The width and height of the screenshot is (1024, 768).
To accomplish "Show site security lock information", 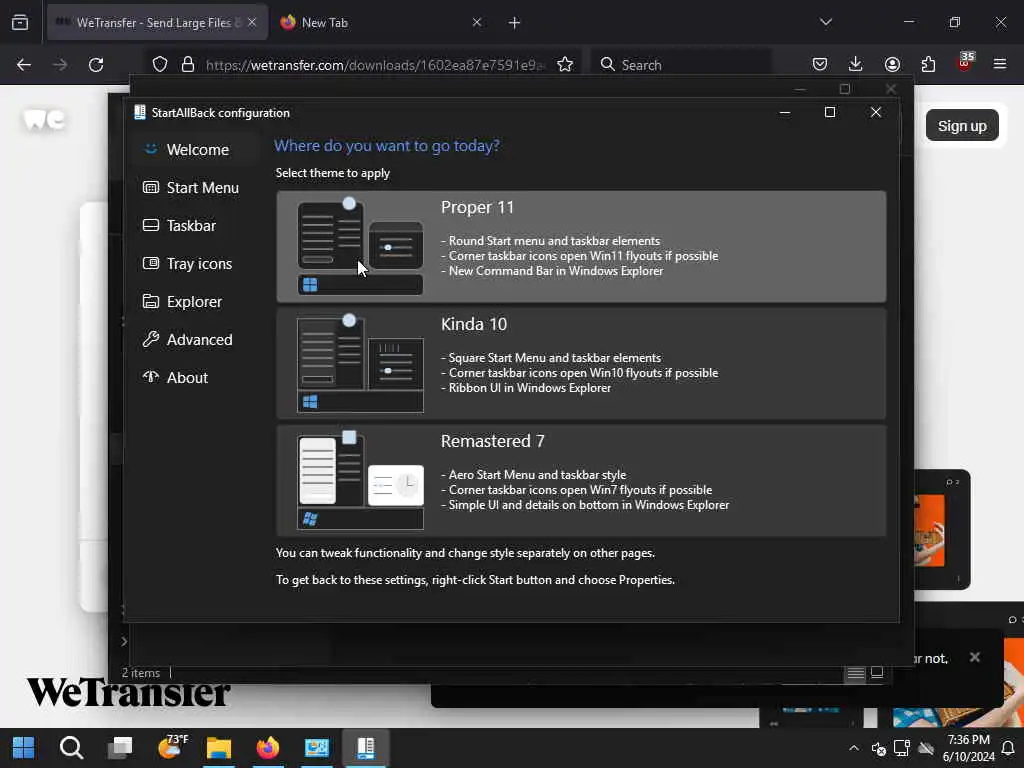I will tap(188, 65).
